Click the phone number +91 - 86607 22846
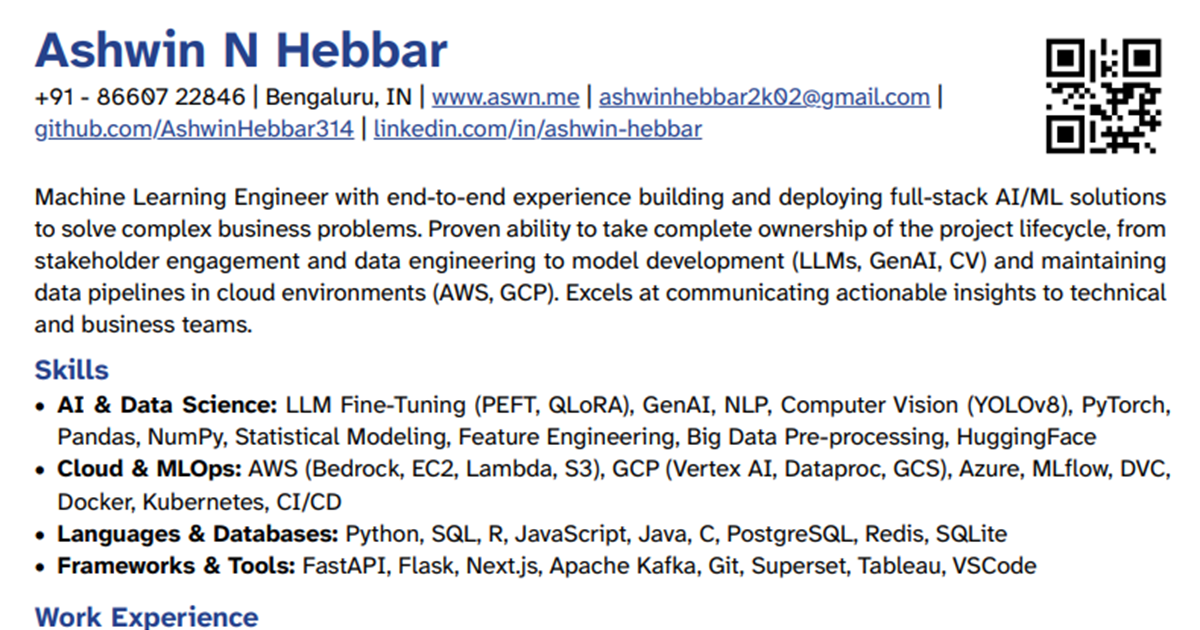The width and height of the screenshot is (1200, 630). tap(140, 98)
